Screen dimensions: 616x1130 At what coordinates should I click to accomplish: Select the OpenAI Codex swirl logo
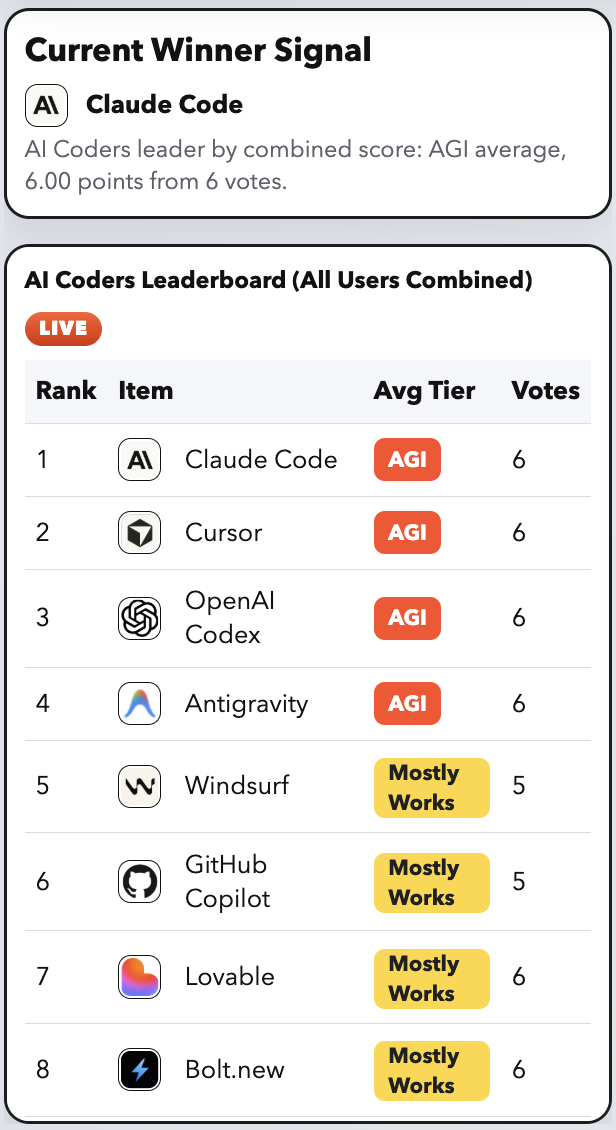tap(139, 618)
